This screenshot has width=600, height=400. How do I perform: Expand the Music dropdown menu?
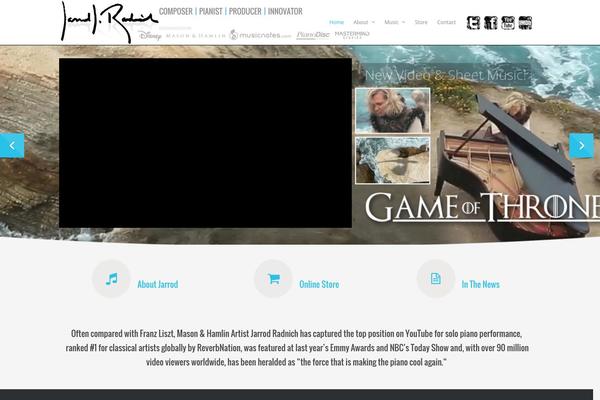pos(395,22)
